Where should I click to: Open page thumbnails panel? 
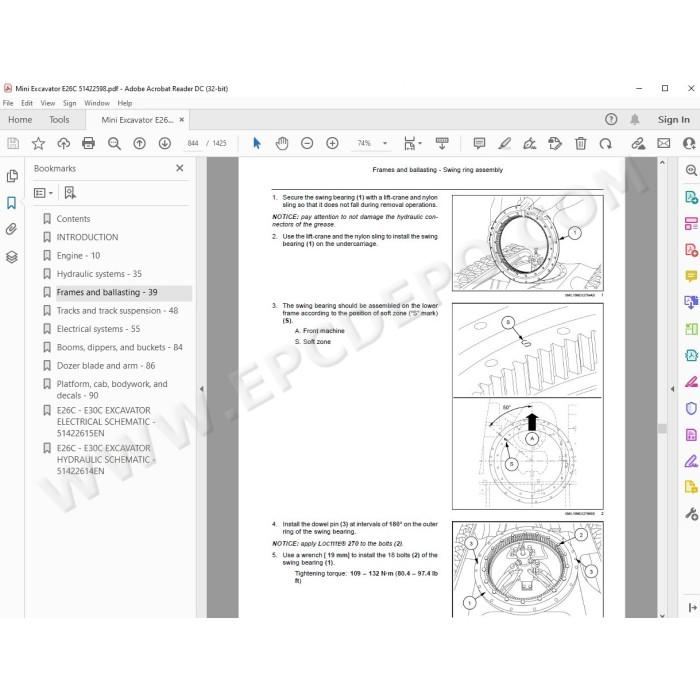(x=12, y=175)
